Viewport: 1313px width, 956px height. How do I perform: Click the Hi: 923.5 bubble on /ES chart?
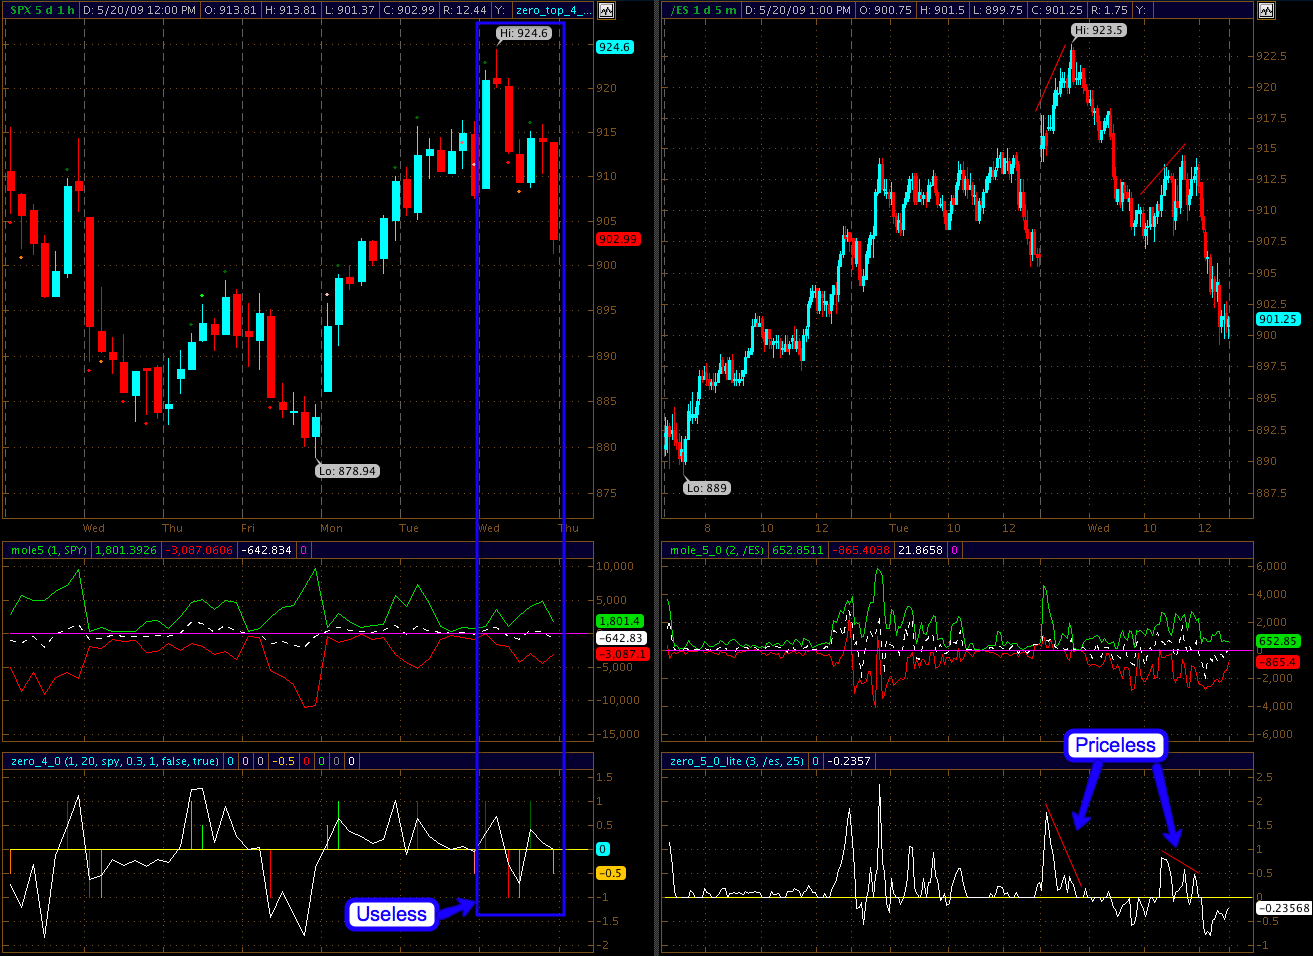pyautogui.click(x=1098, y=30)
